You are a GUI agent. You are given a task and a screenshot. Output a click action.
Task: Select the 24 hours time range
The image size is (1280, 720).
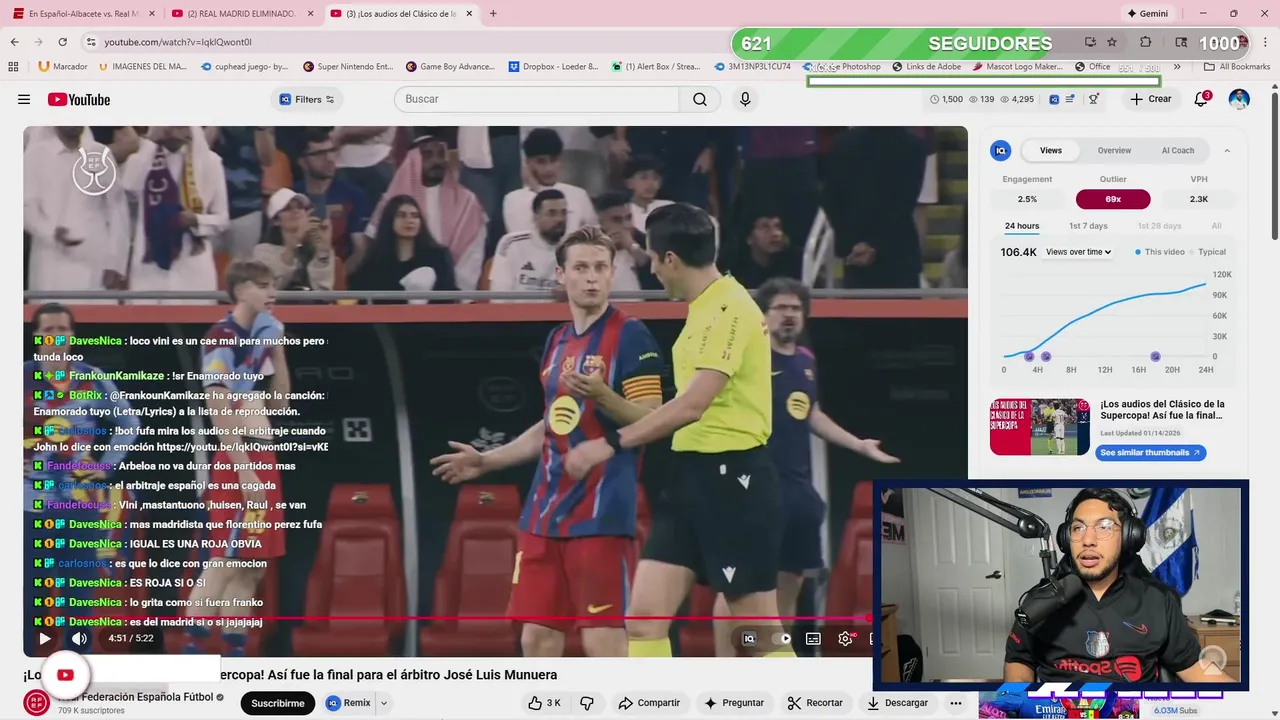[x=1022, y=226]
